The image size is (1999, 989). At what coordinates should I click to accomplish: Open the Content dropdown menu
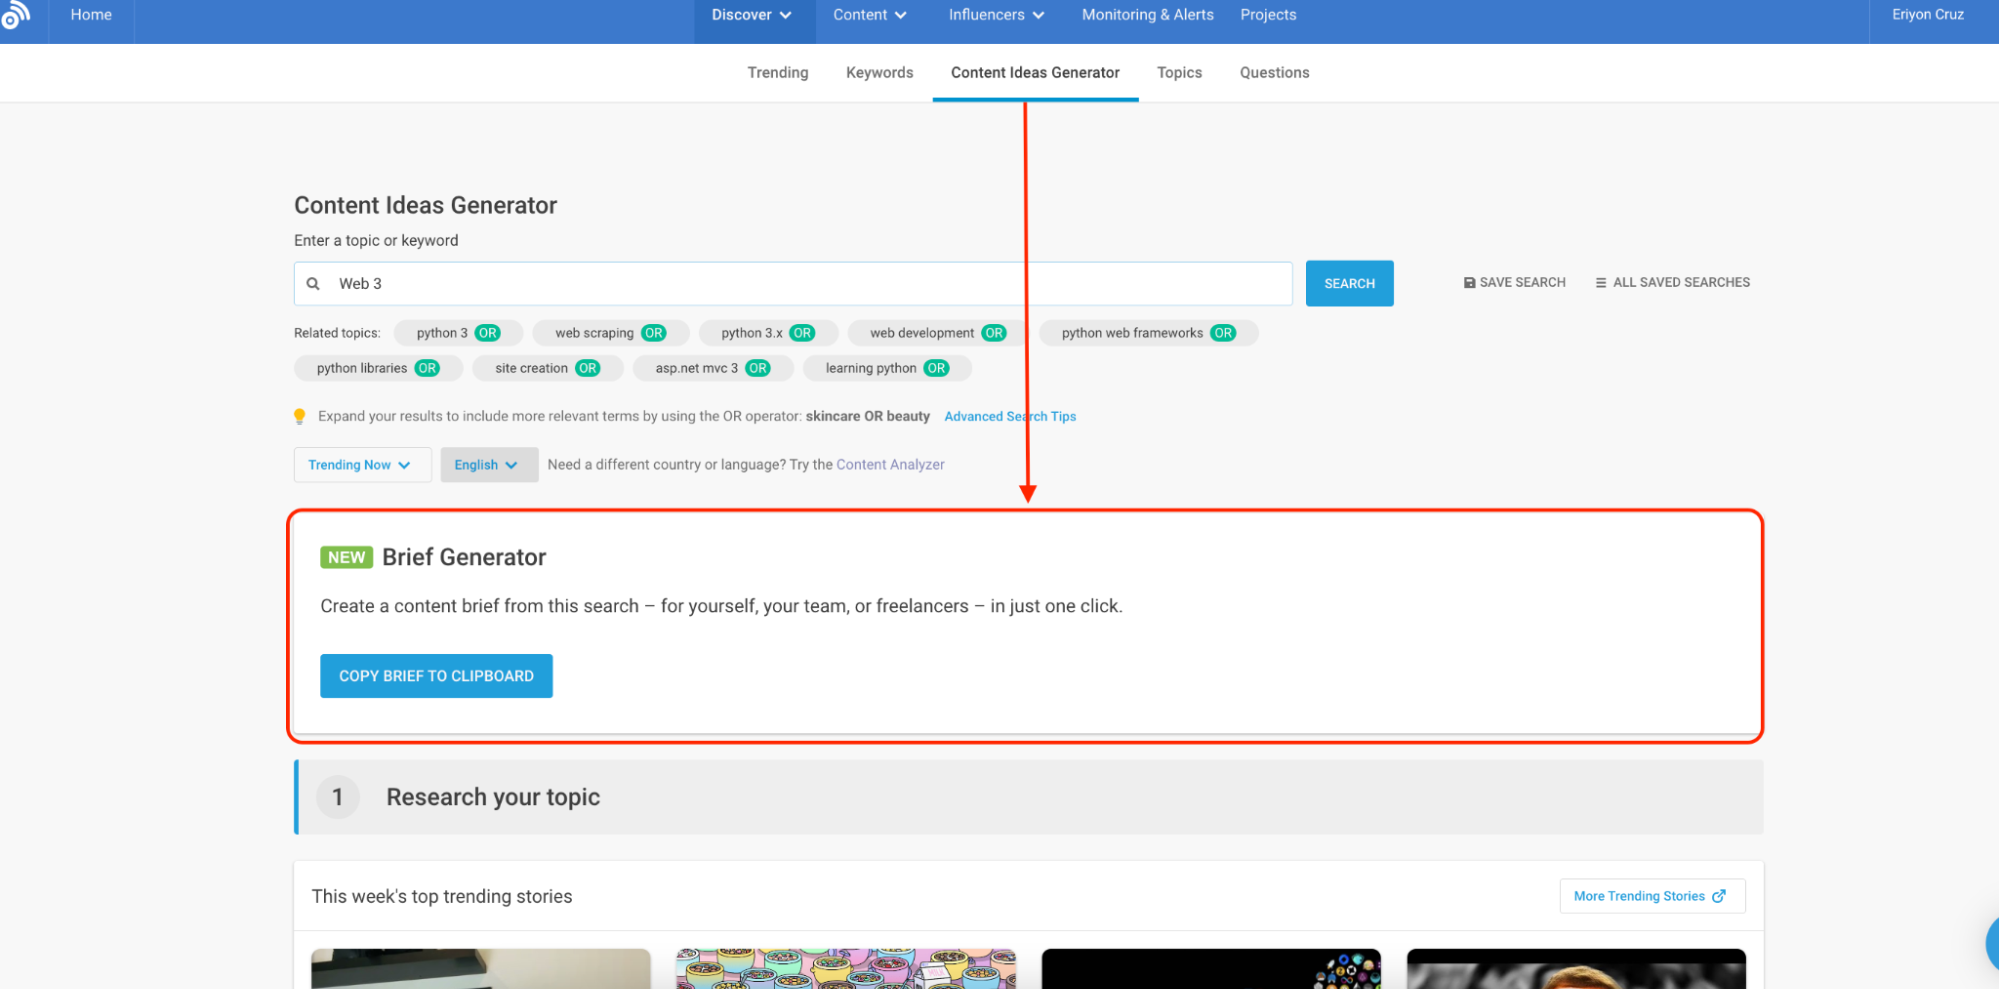tap(870, 15)
